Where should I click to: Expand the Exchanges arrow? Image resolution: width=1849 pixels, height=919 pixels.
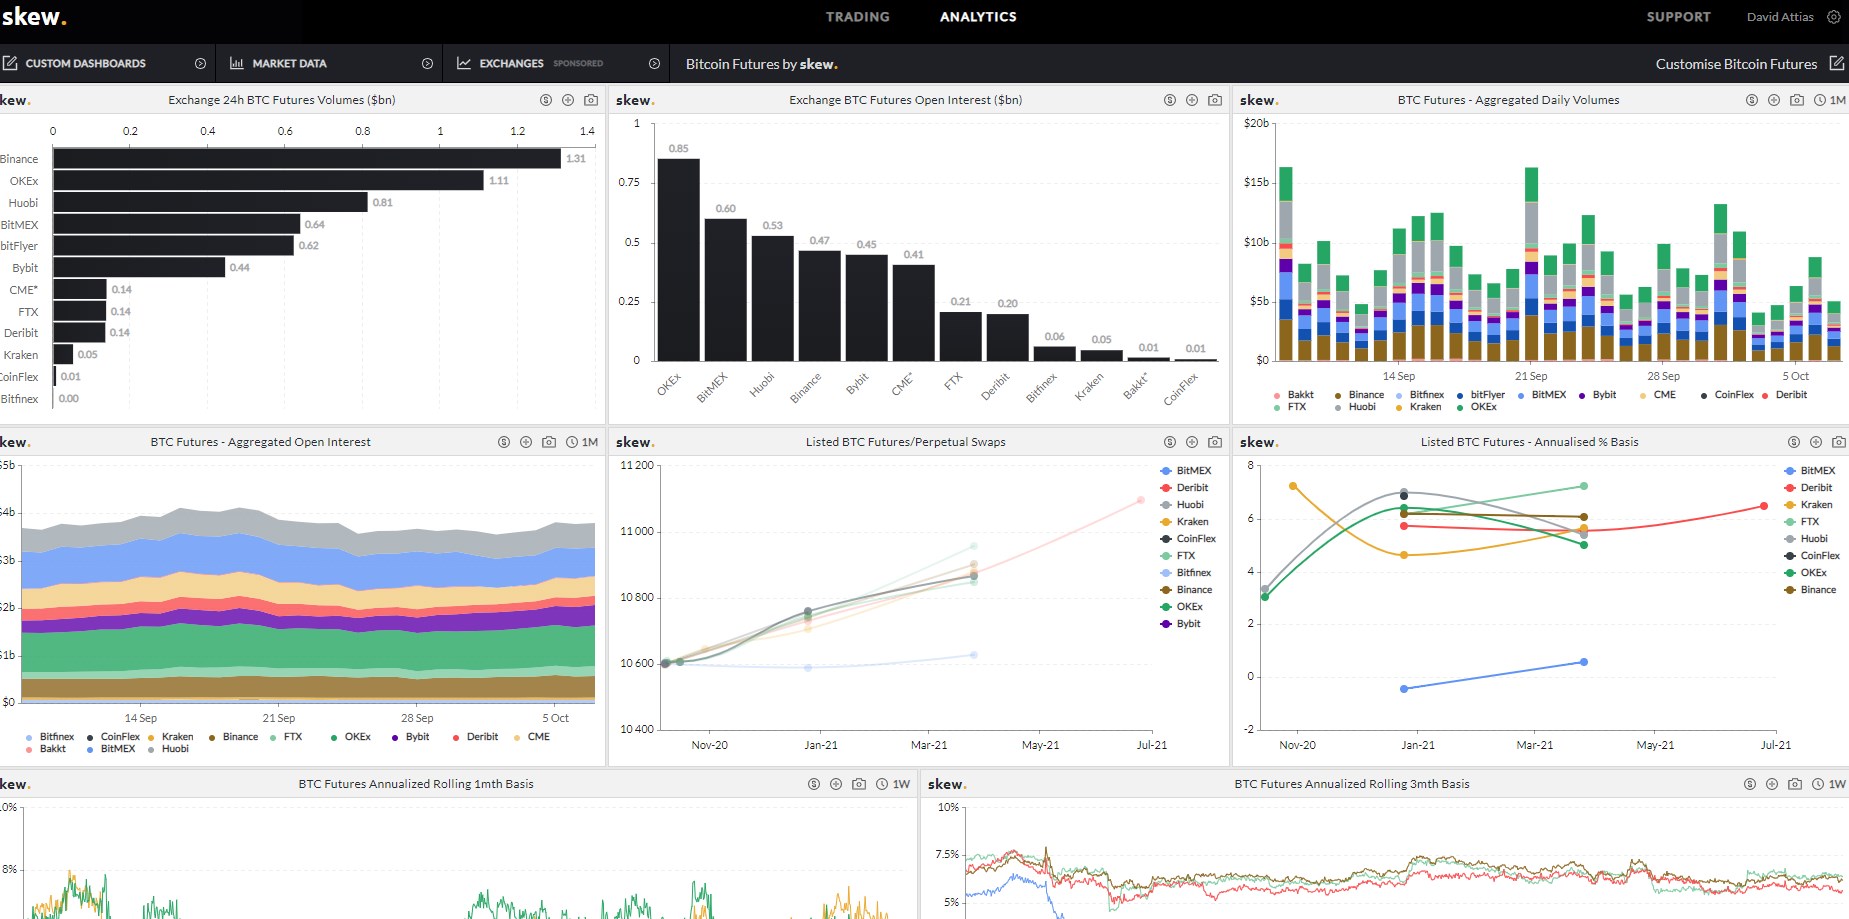(654, 63)
